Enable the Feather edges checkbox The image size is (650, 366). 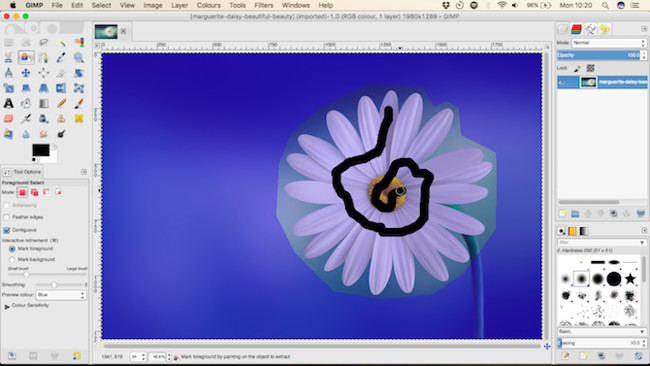[x=6, y=217]
